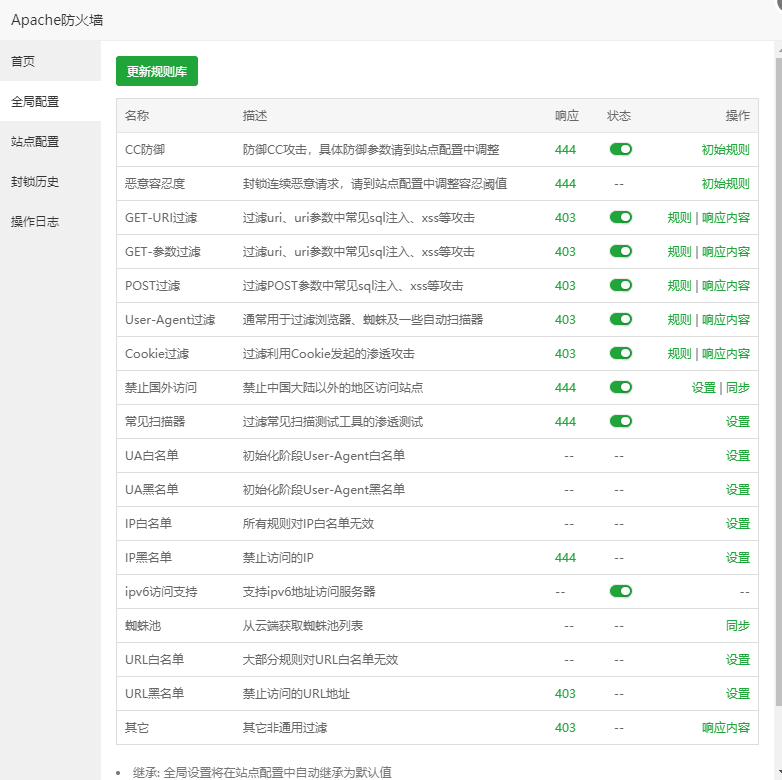Disable the 禁止国外访问 switch
Image resolution: width=782 pixels, height=780 pixels.
coord(620,387)
